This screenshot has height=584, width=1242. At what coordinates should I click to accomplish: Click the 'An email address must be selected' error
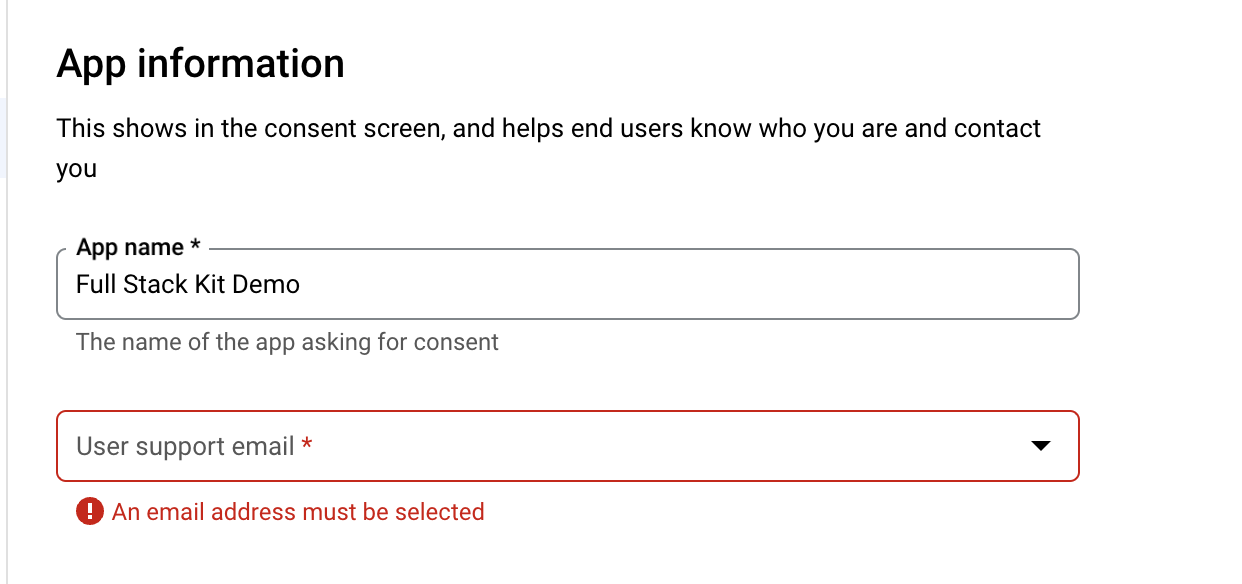point(298,512)
